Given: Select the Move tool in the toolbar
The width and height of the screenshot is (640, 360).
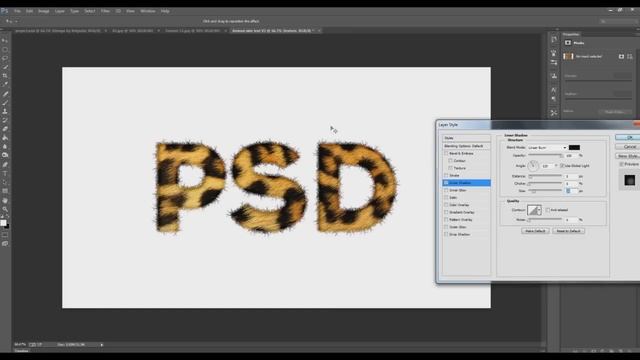Looking at the screenshot, I should point(5,41).
